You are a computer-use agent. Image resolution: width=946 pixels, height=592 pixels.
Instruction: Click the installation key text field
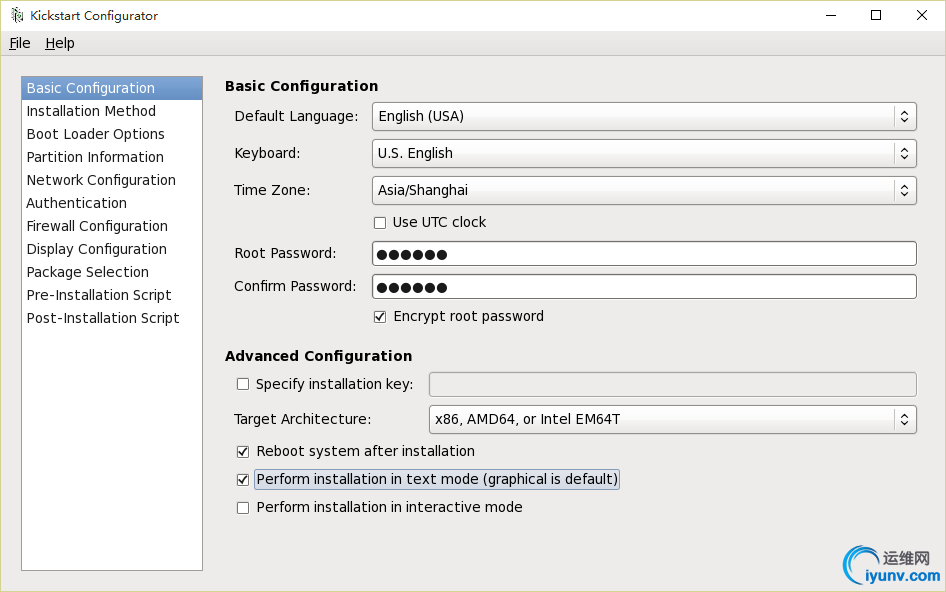673,384
